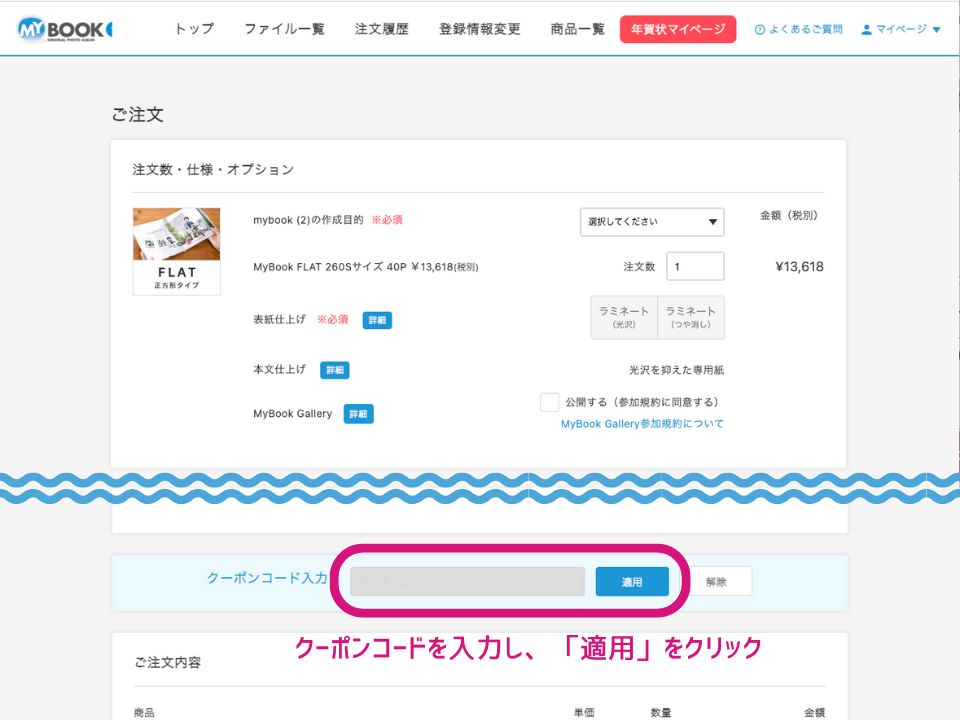Select ラミネート（つや消し）cover finish
Screen dimensions: 960x720
(691, 317)
